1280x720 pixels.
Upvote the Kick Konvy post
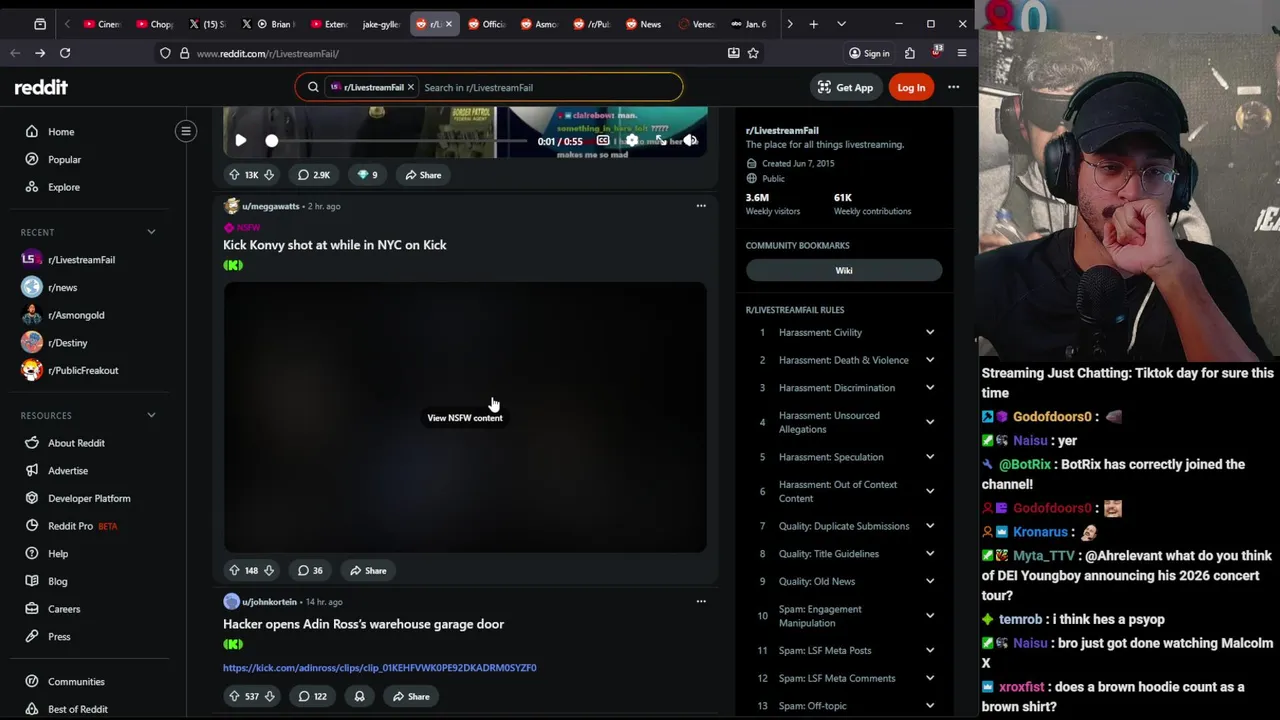coord(234,571)
